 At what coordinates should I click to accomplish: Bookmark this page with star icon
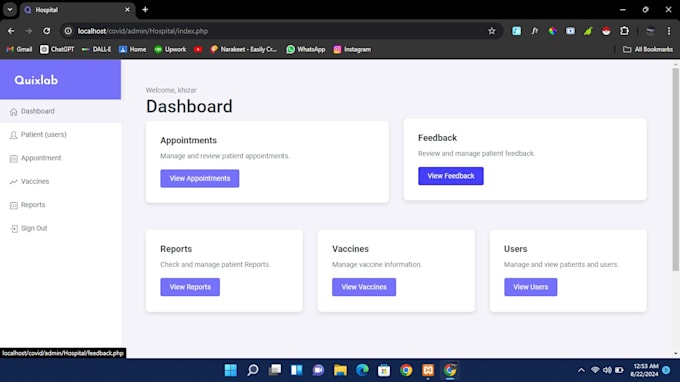[491, 31]
